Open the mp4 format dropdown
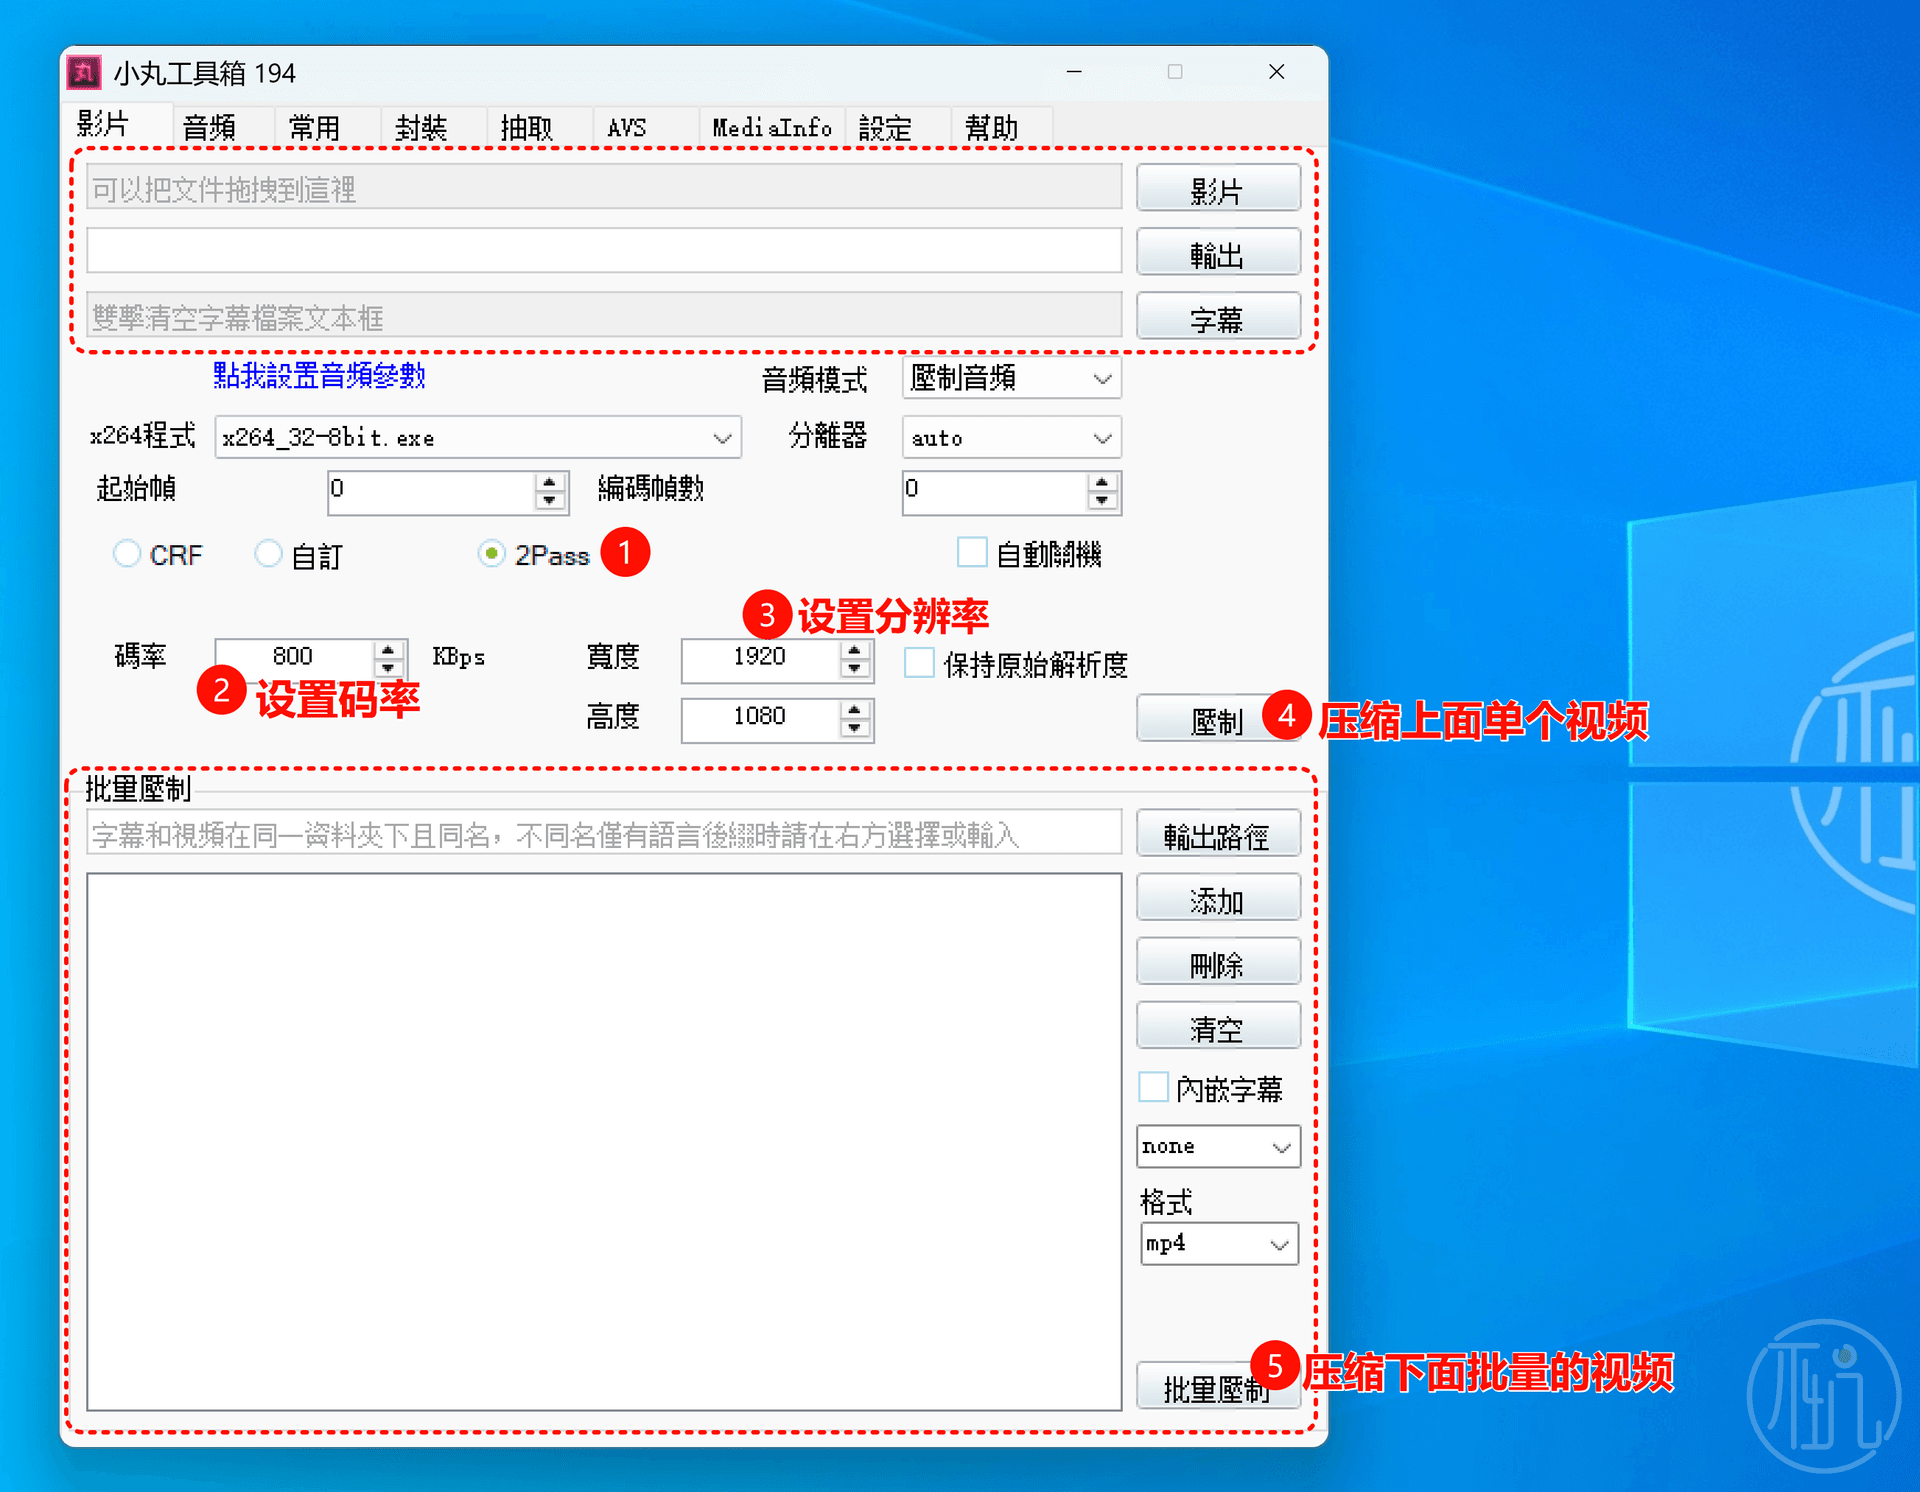Screen dimensions: 1920x1492 pyautogui.click(x=1278, y=1244)
